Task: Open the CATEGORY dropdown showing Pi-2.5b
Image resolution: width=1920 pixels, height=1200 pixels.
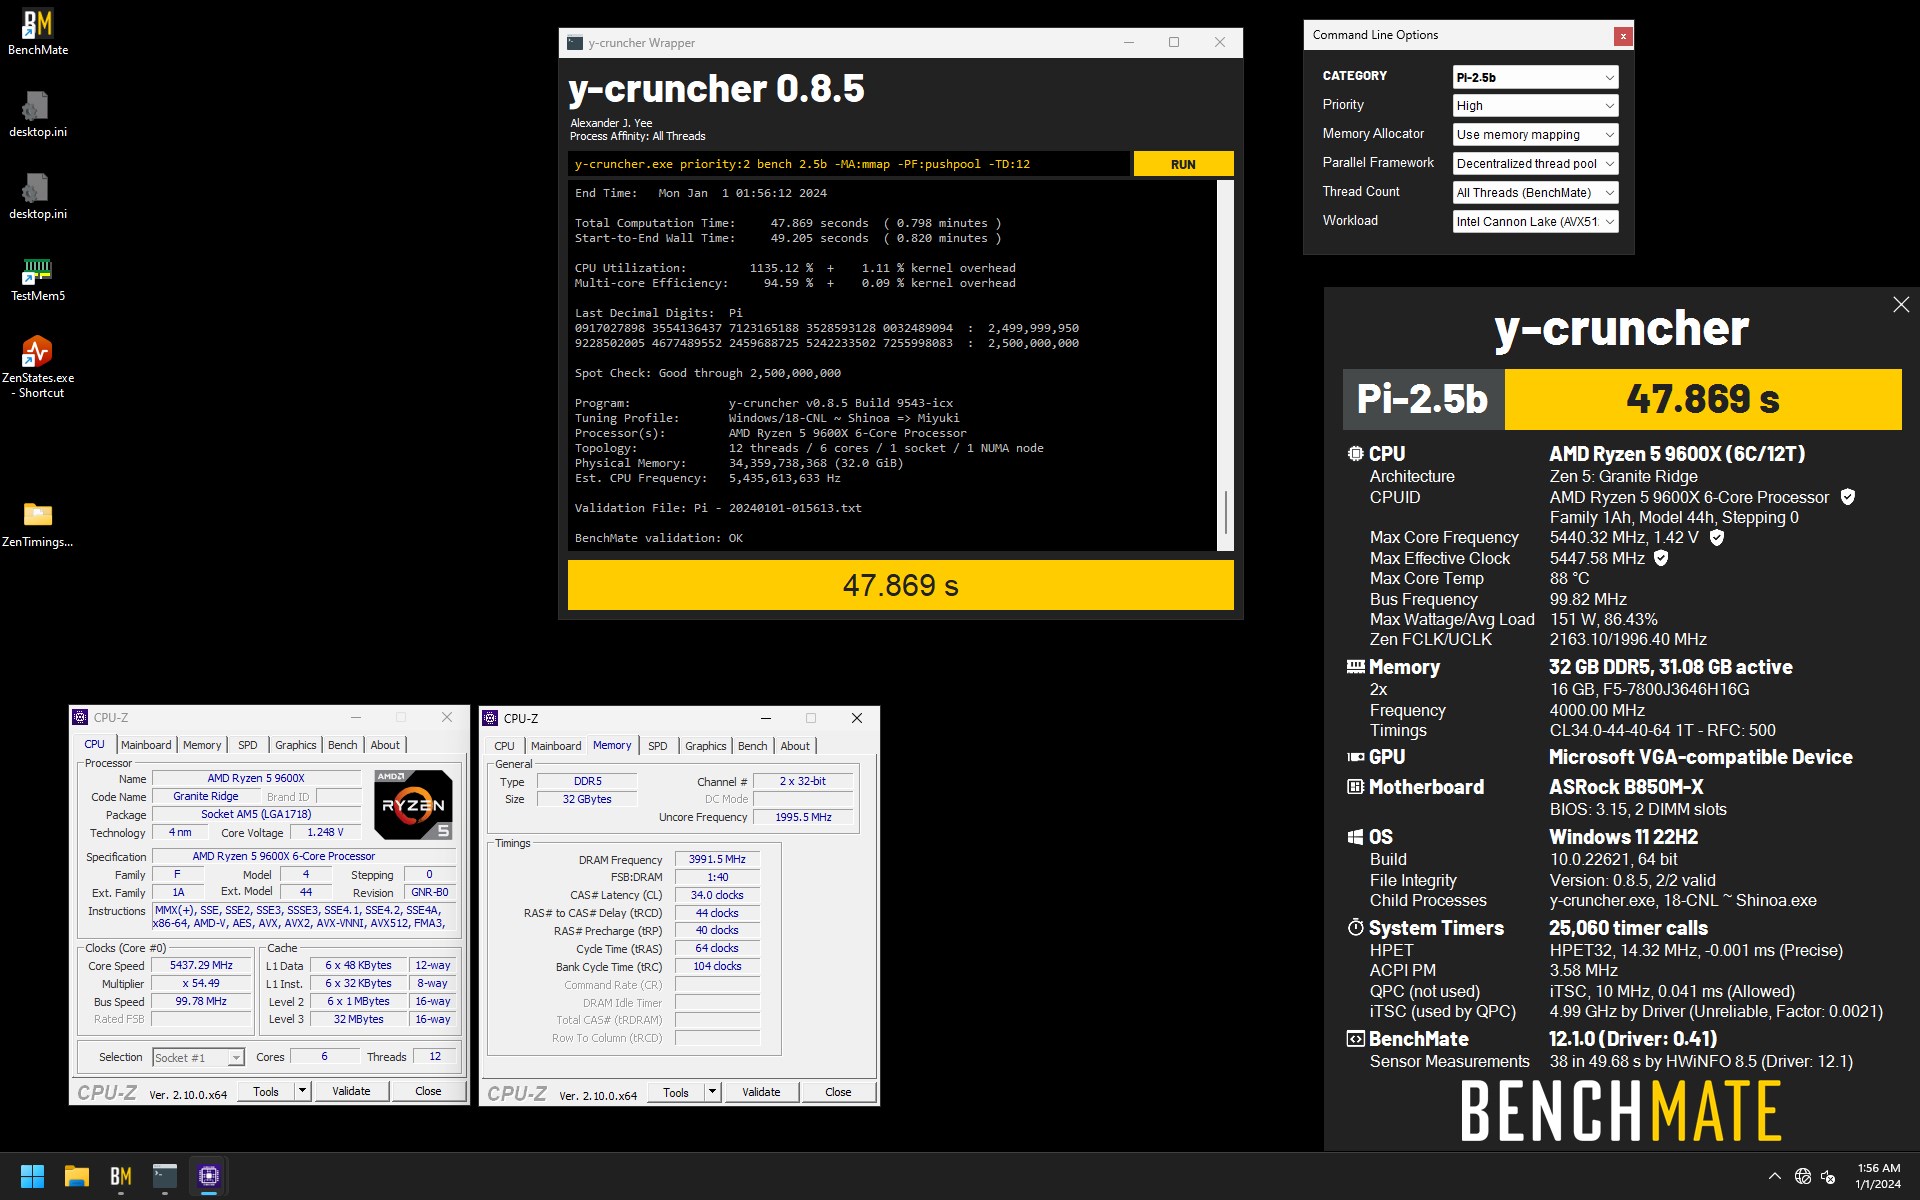Action: click(1535, 77)
